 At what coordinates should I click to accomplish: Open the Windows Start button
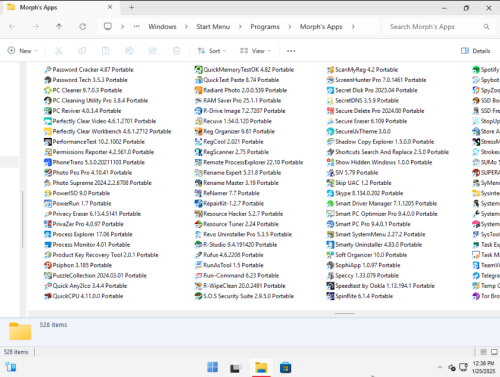212,367
